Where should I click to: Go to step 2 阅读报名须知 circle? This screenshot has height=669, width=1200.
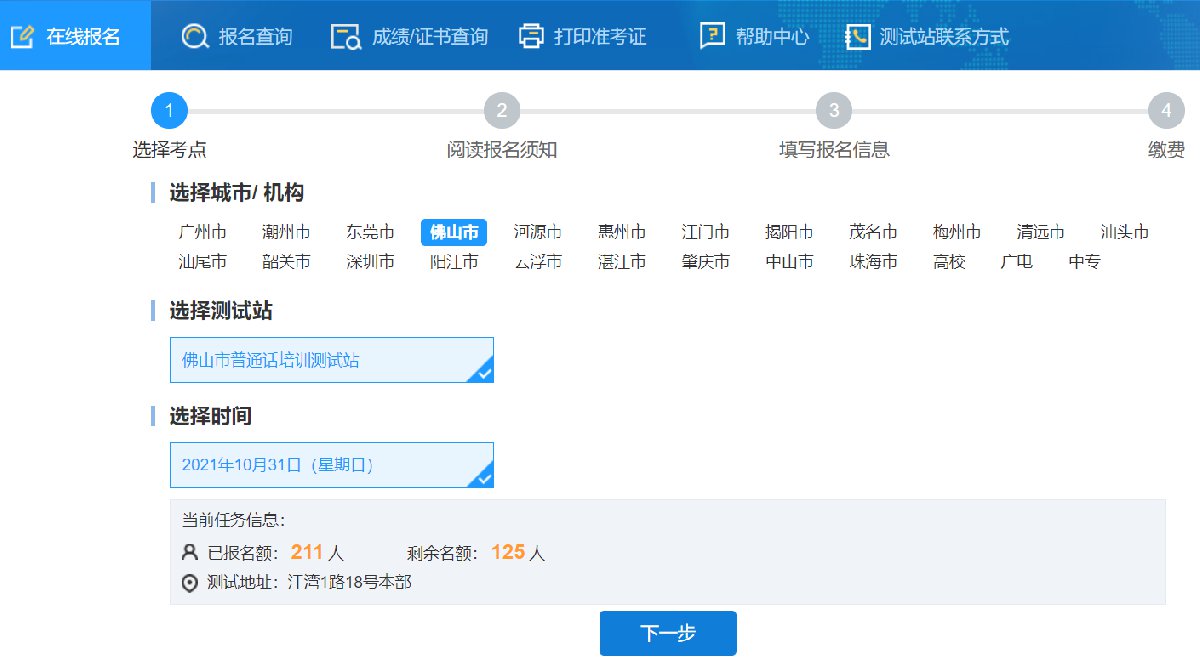click(x=502, y=111)
